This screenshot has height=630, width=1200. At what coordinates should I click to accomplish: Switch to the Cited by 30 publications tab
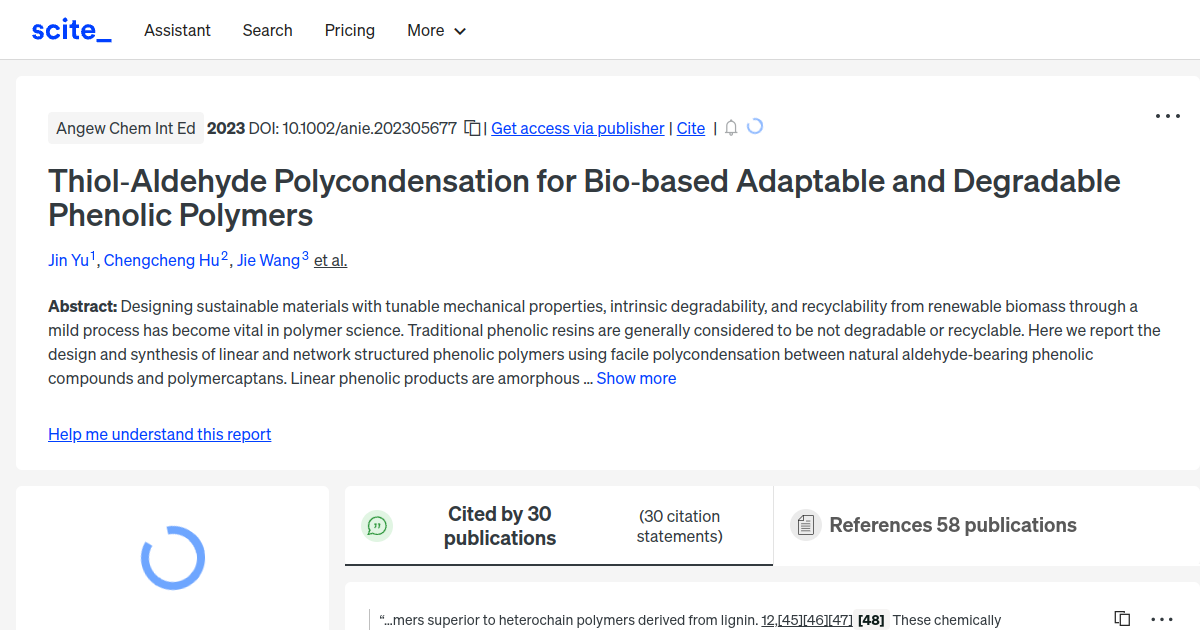tap(500, 525)
